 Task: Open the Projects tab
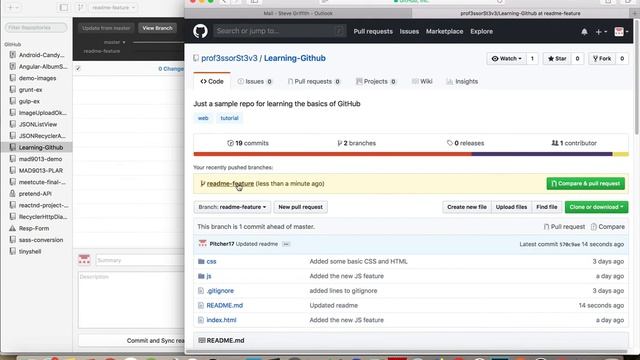coord(376,82)
